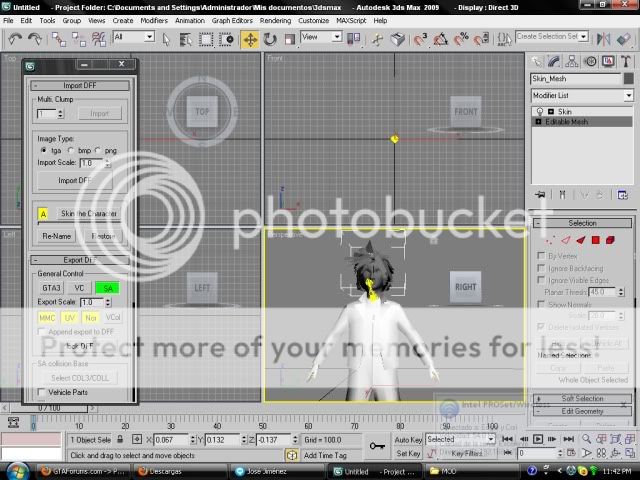Select the bmp image type radio
Viewport: 640px width, 480px height.
(x=72, y=150)
